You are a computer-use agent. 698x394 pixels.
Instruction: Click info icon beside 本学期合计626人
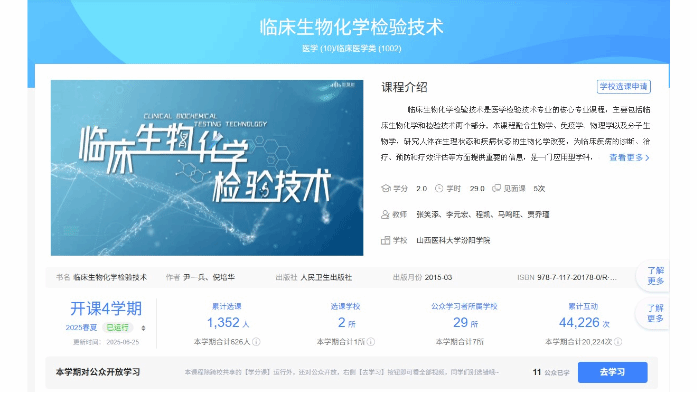point(256,341)
